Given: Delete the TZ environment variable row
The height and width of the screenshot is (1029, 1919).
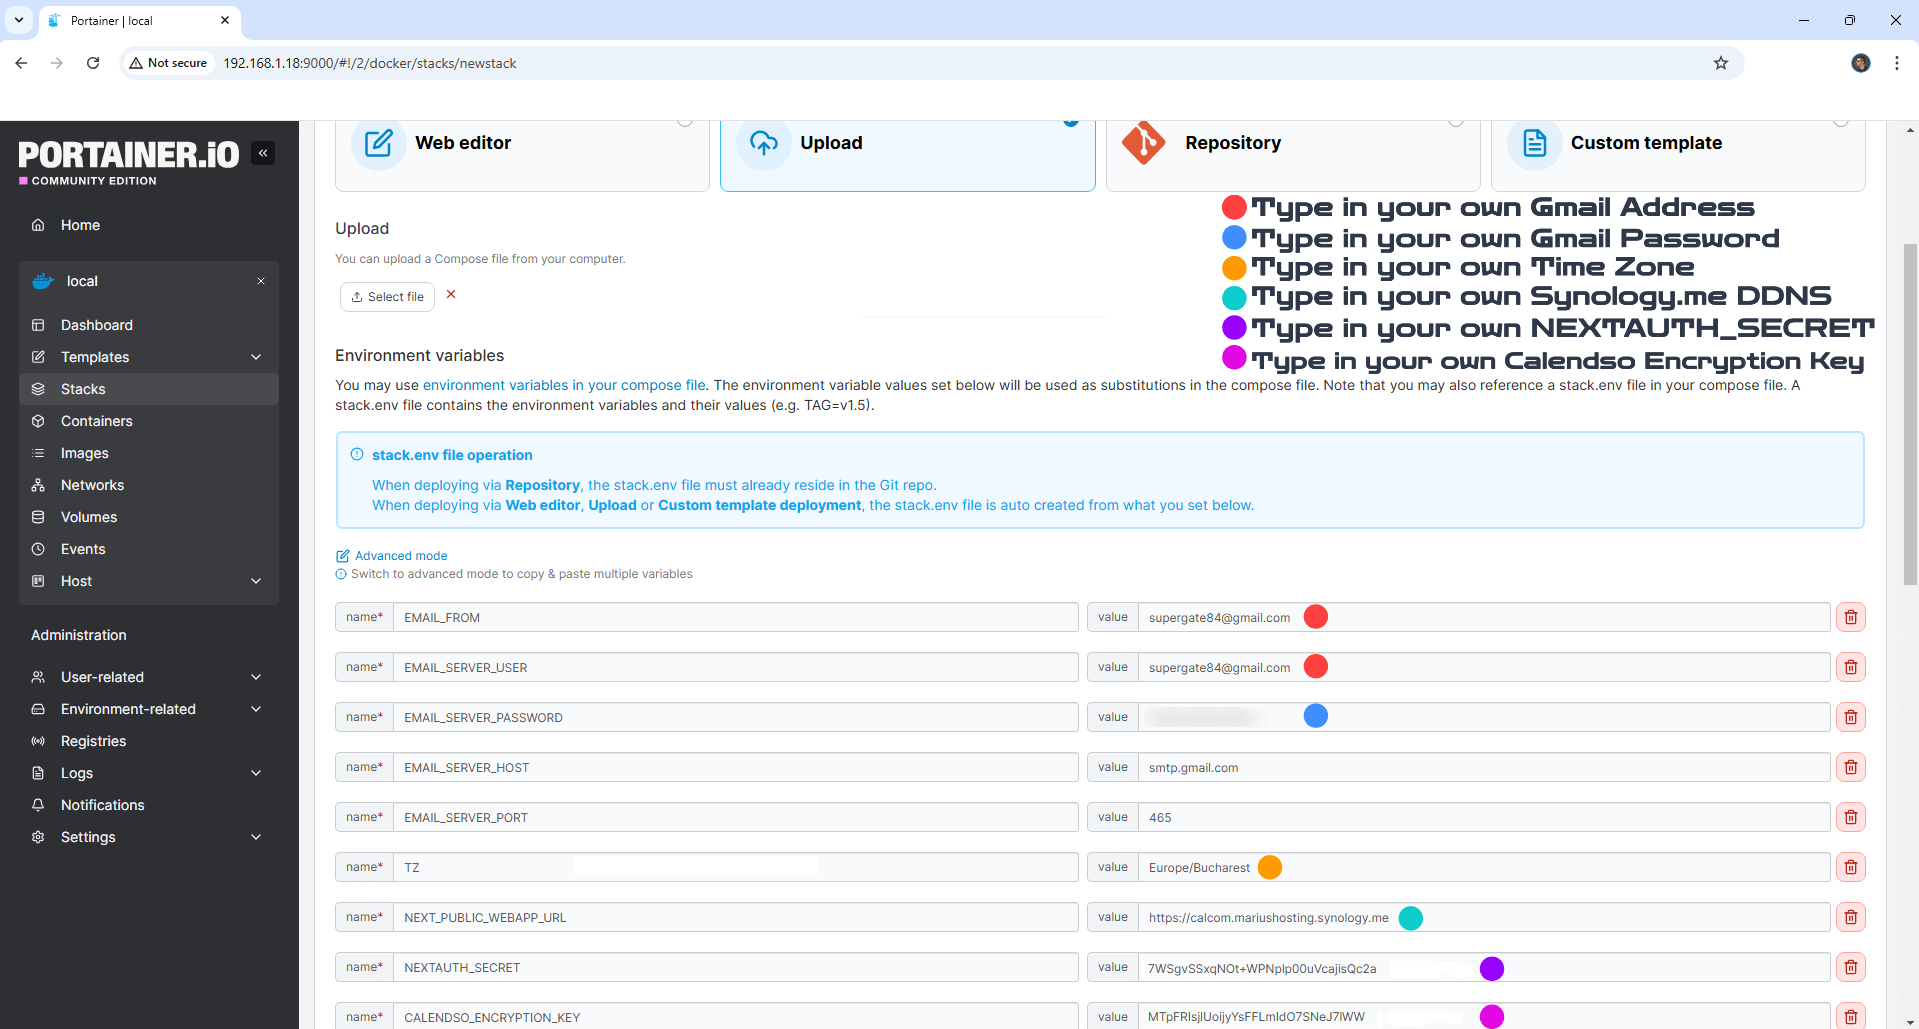Looking at the screenshot, I should [x=1850, y=867].
